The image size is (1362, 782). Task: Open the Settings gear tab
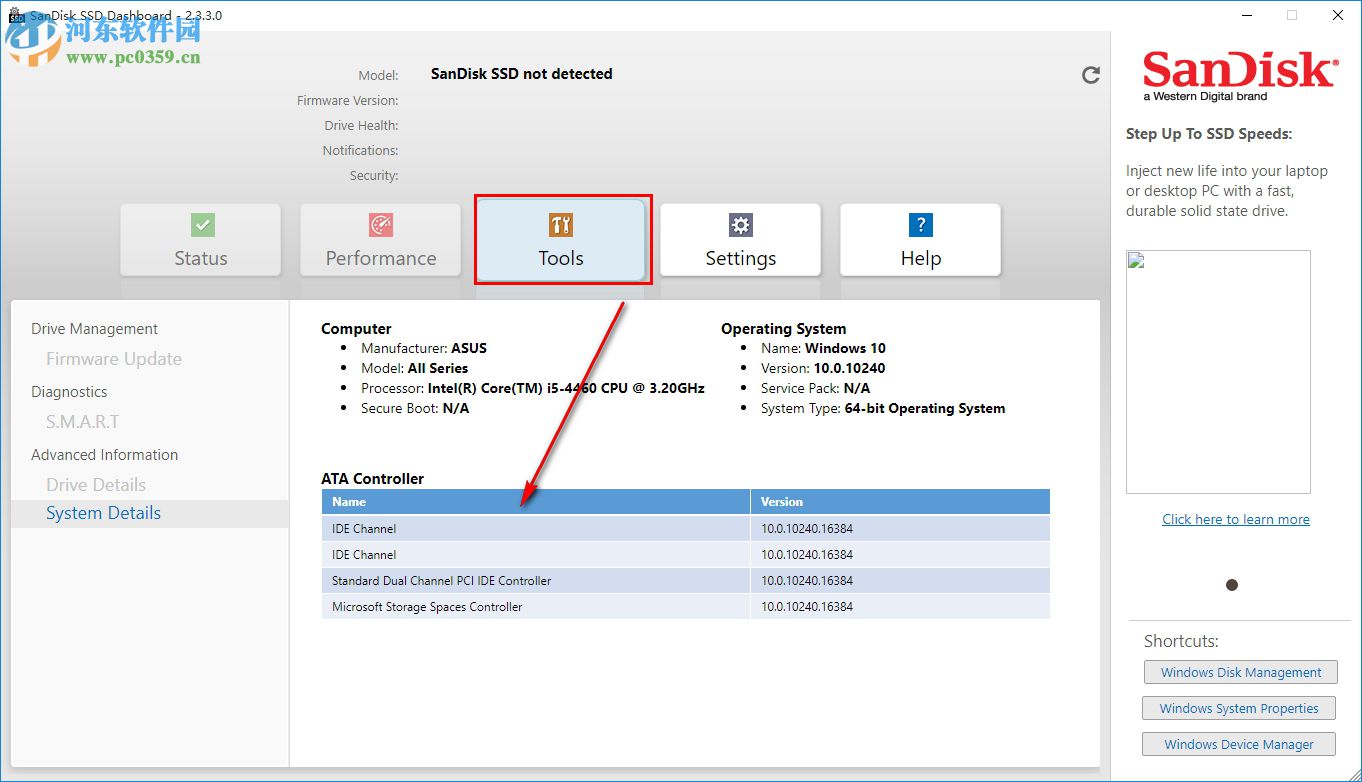pos(741,241)
